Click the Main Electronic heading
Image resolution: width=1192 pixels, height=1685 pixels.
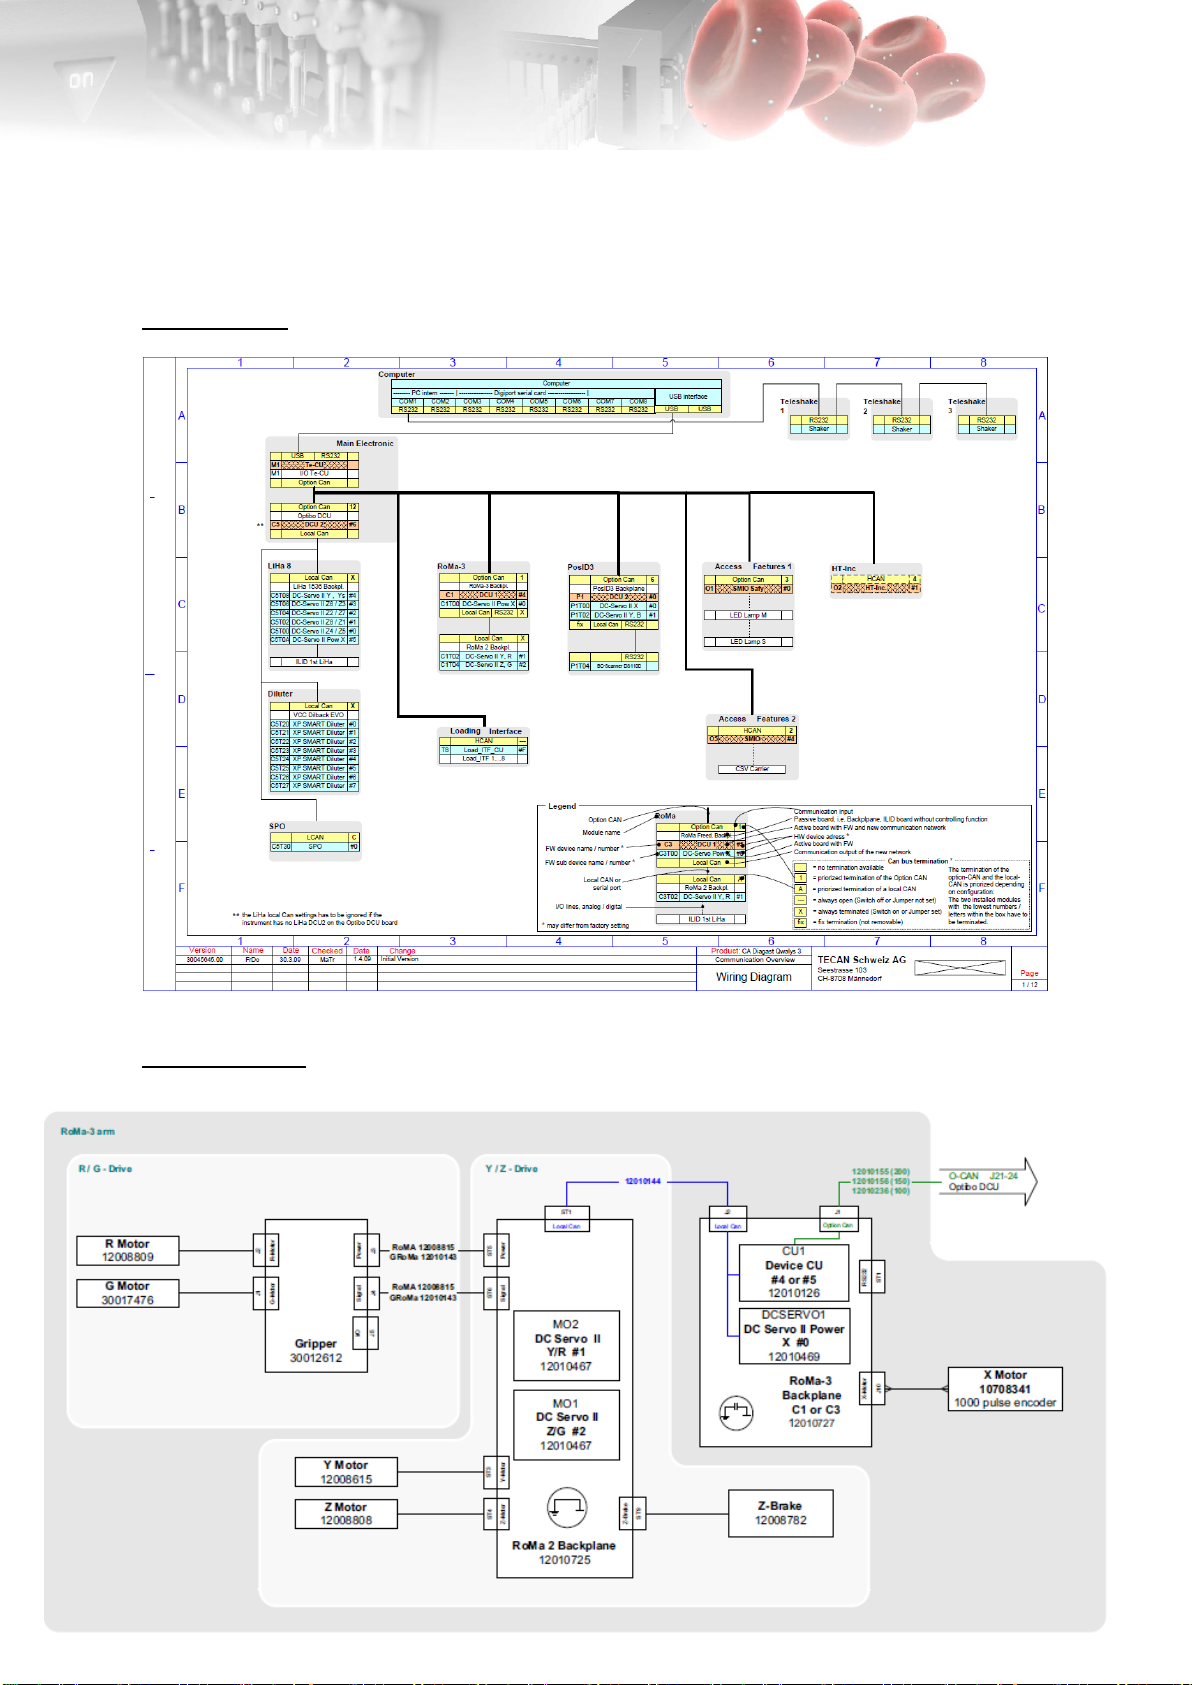pyautogui.click(x=365, y=443)
